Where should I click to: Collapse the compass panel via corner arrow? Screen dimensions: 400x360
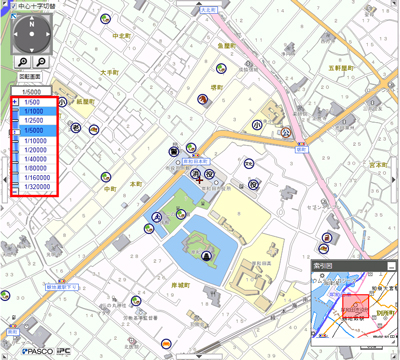(13, 16)
